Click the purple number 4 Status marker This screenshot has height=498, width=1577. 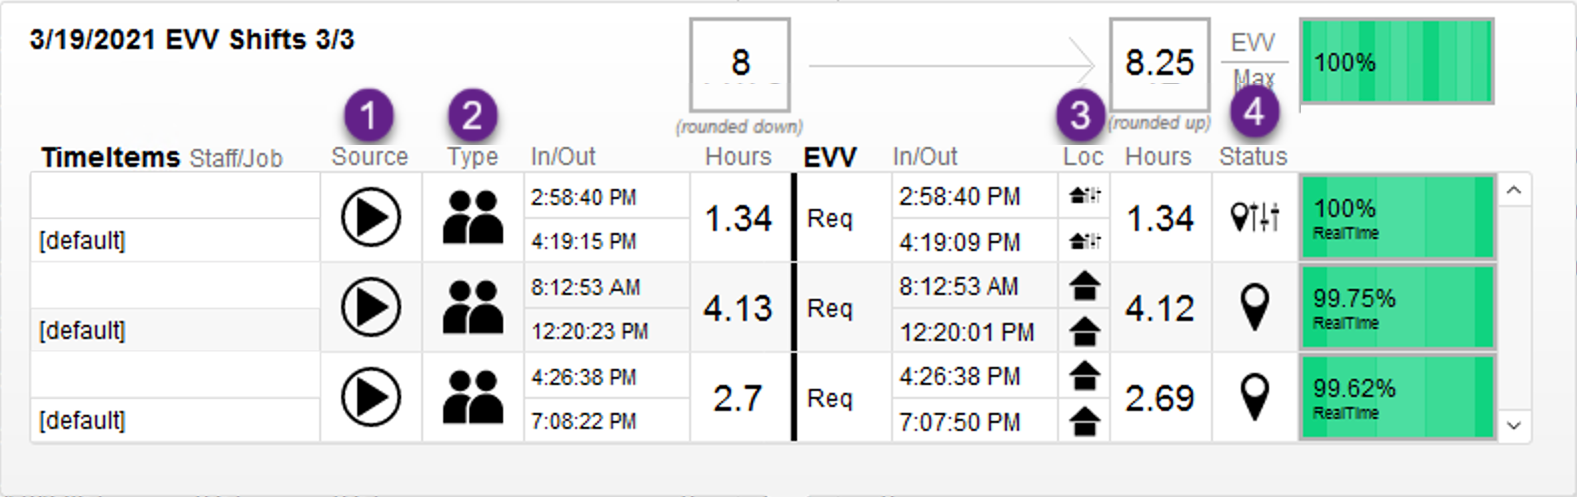click(1254, 112)
